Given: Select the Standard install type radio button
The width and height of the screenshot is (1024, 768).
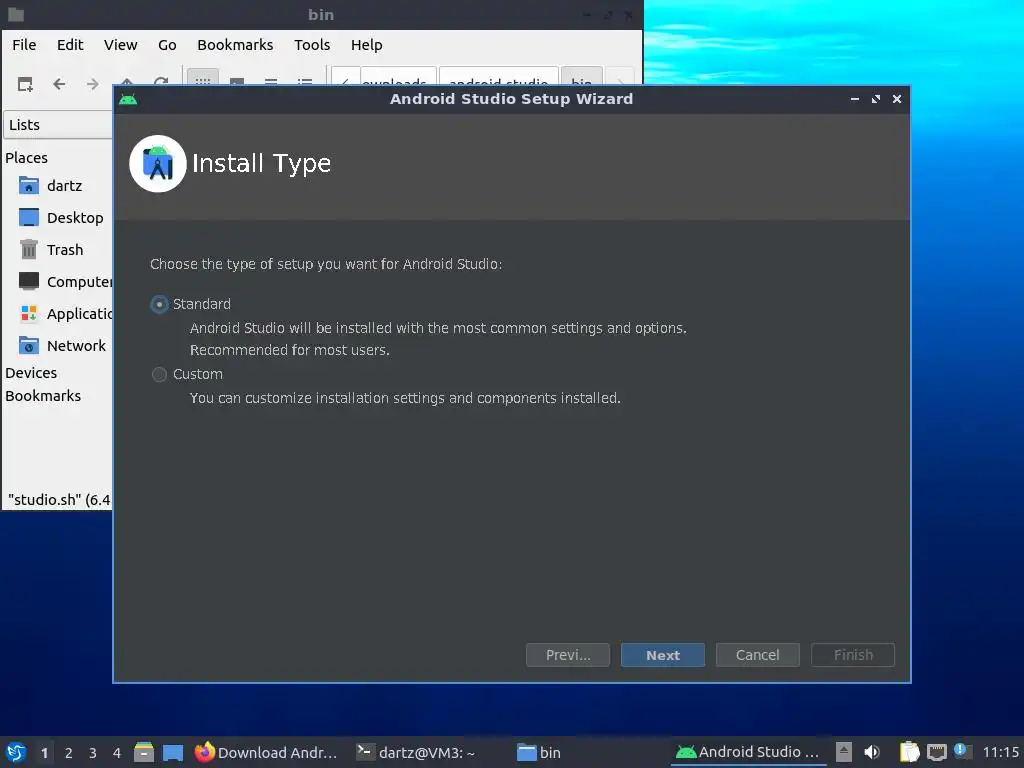Looking at the screenshot, I should tap(159, 304).
